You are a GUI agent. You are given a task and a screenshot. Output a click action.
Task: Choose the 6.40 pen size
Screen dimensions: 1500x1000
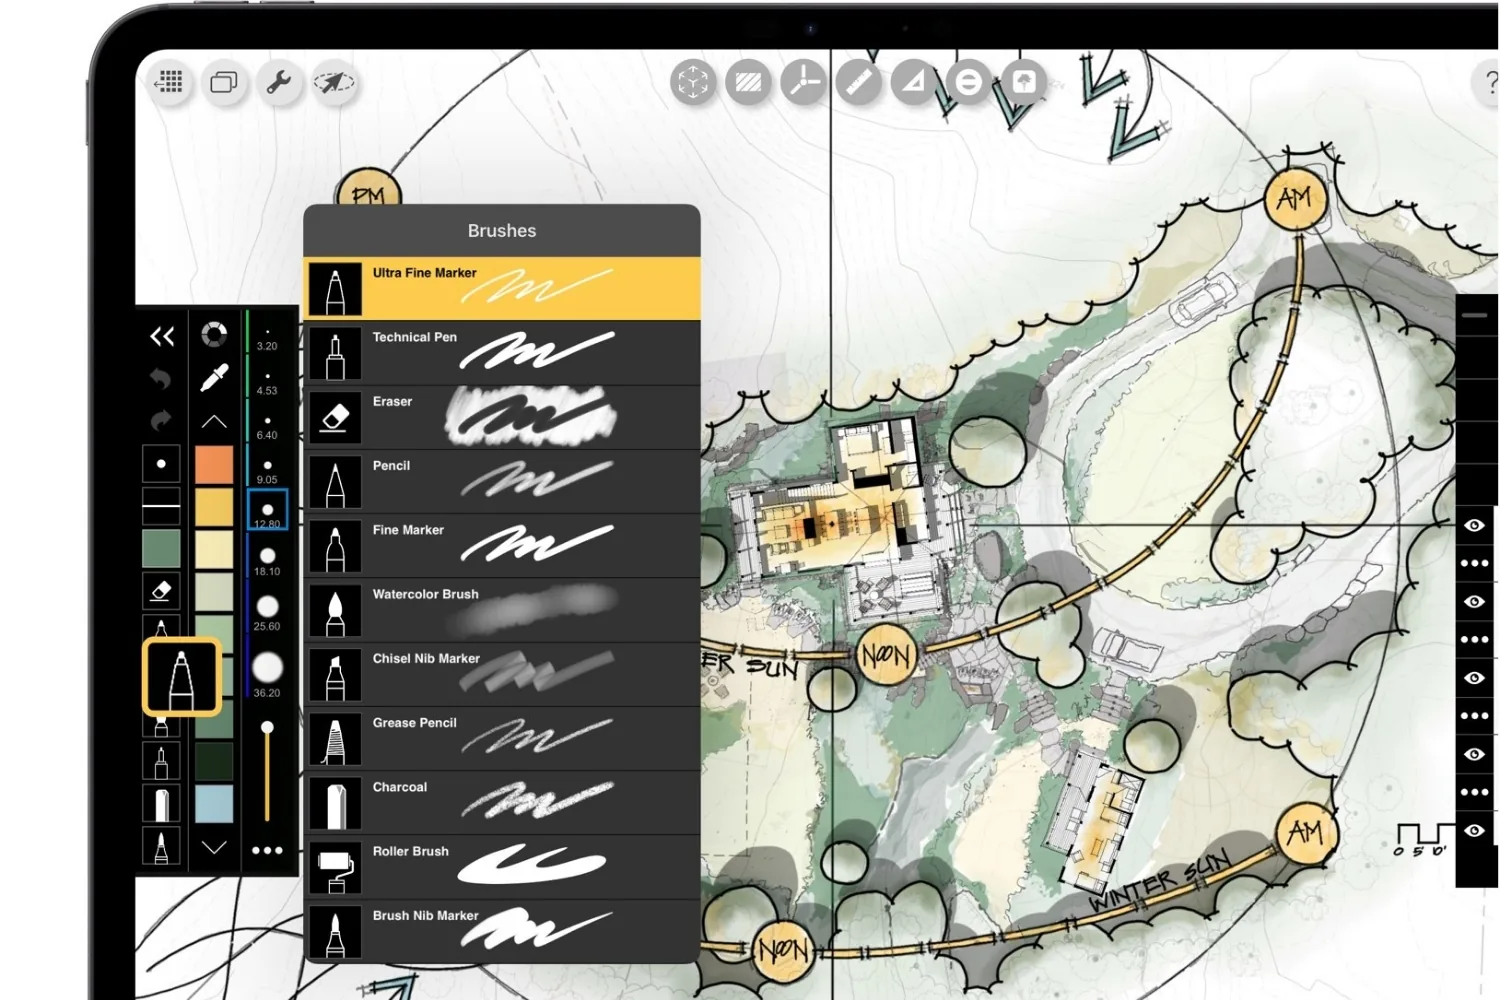pyautogui.click(x=267, y=427)
